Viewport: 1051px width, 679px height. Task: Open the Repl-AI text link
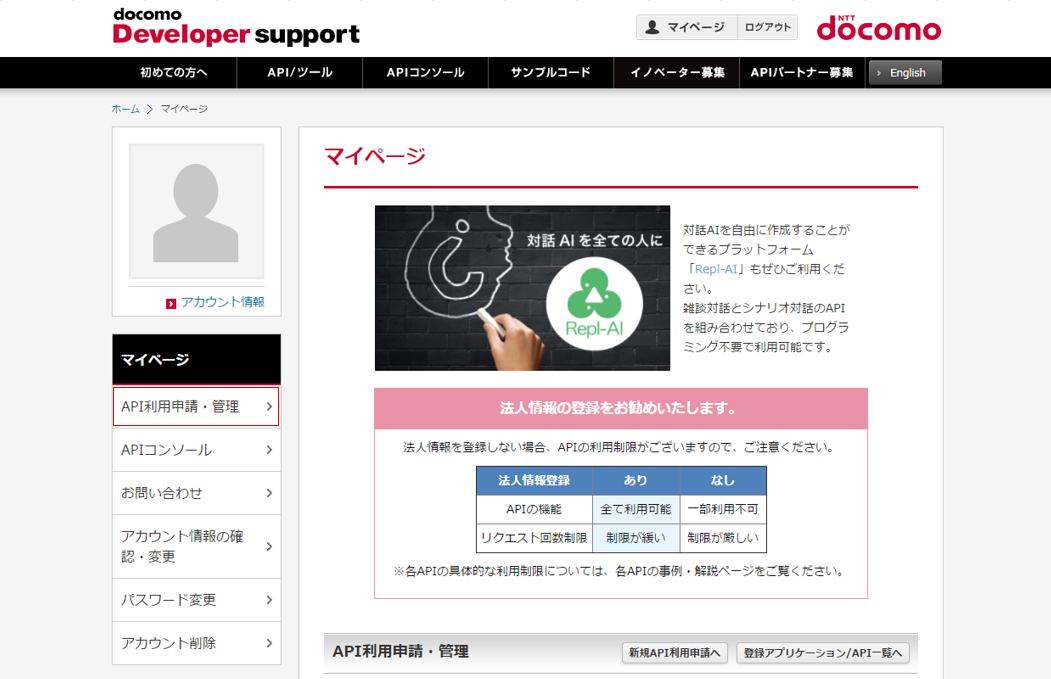(715, 269)
